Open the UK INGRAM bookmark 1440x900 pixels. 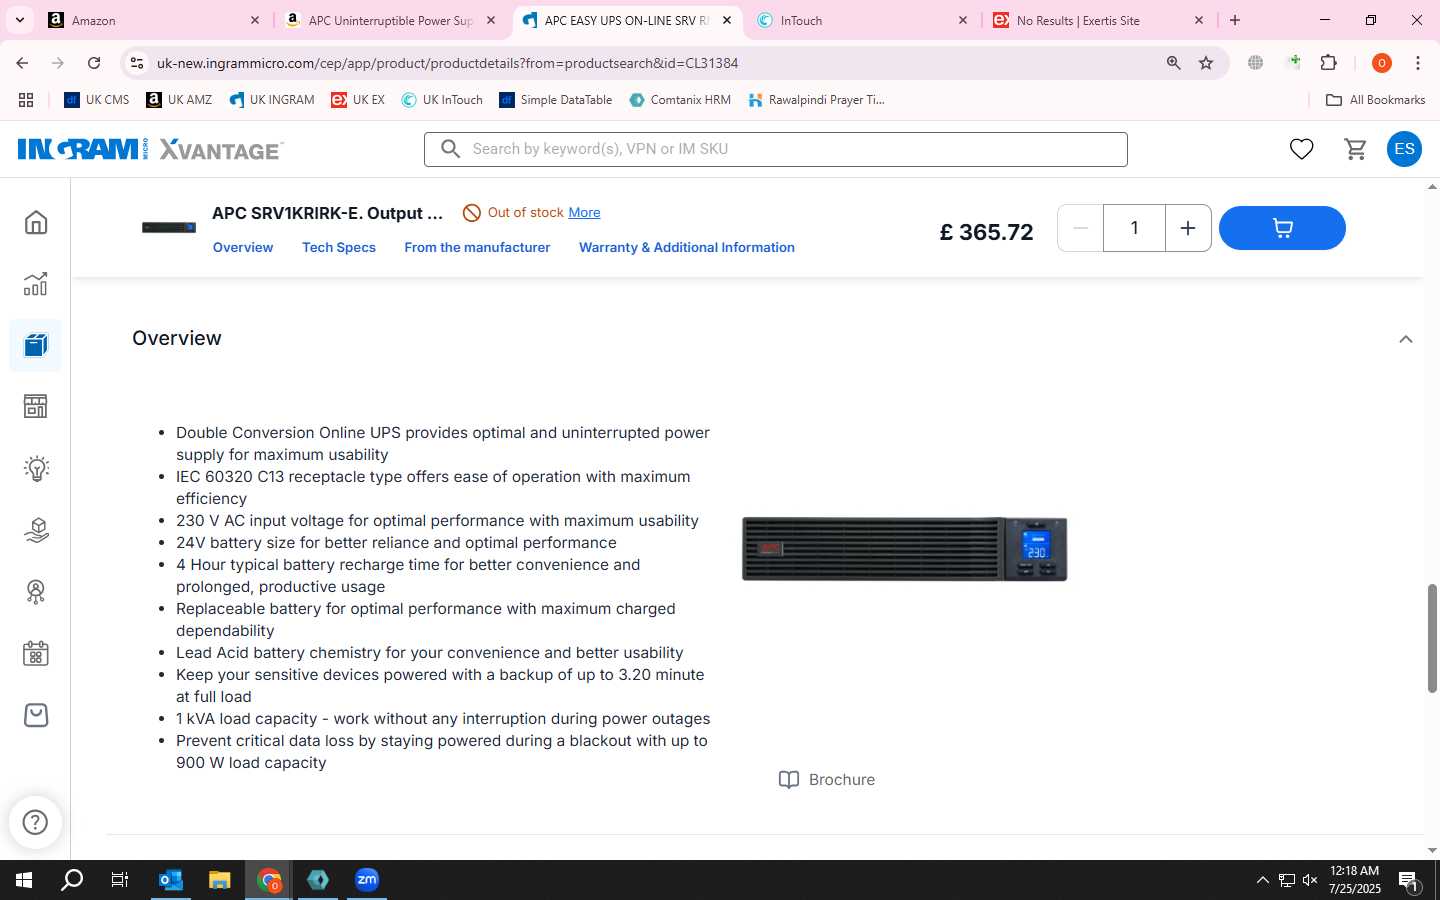(272, 100)
